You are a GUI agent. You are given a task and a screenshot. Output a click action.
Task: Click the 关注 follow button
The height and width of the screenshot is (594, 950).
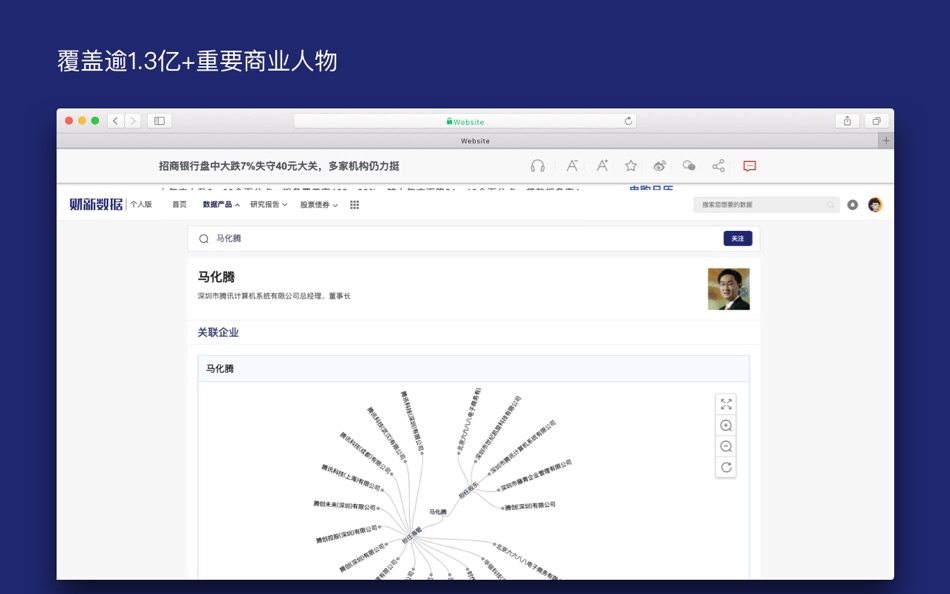(737, 239)
